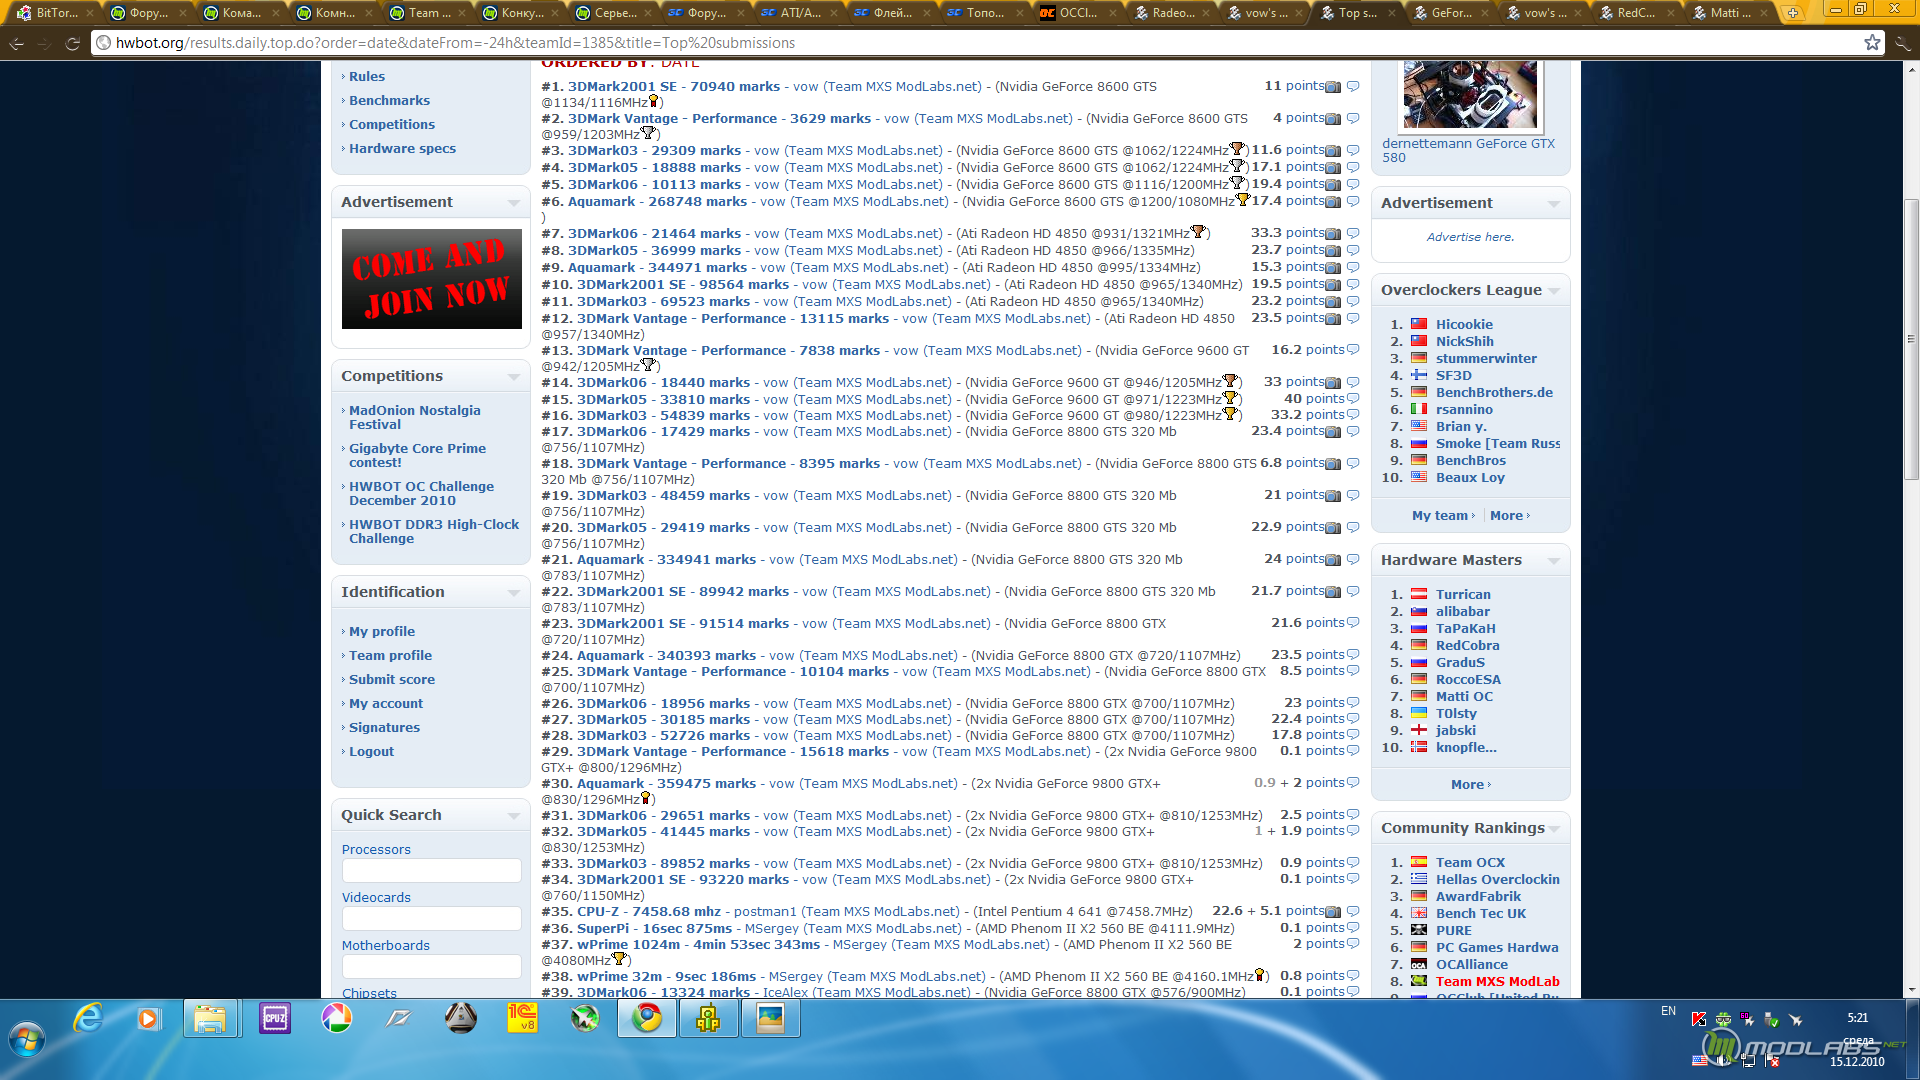This screenshot has height=1080, width=1920.
Task: Go back with the browser back arrow
Action: coord(17,43)
